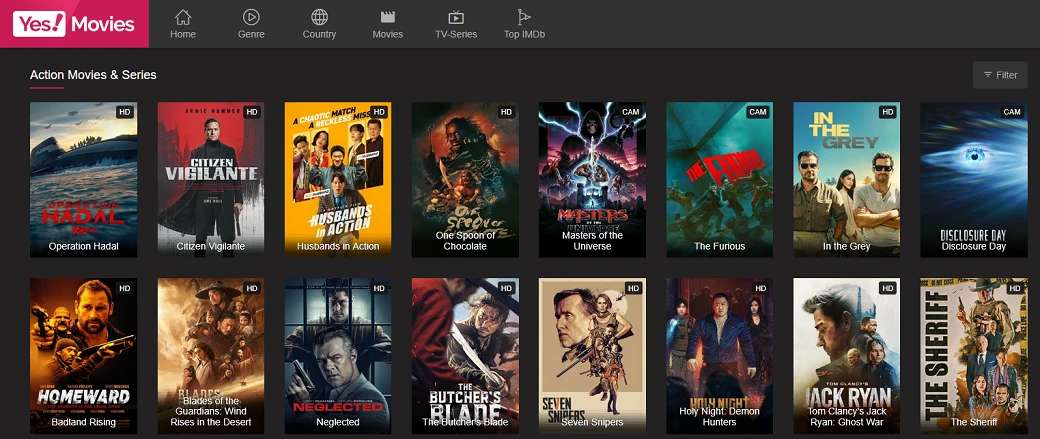1040x439 pixels.
Task: Go to the Top IMDb menu label
Action: [525, 34]
